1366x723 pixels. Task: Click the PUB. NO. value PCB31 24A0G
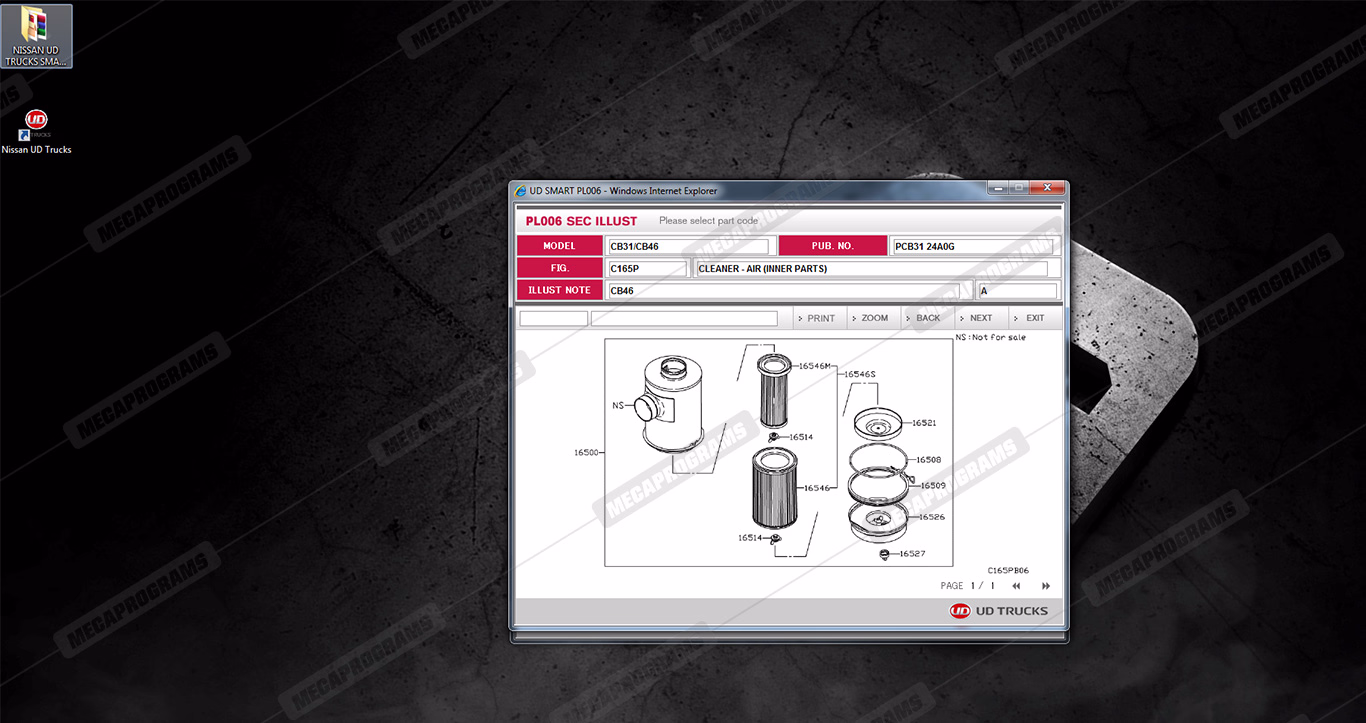(972, 246)
